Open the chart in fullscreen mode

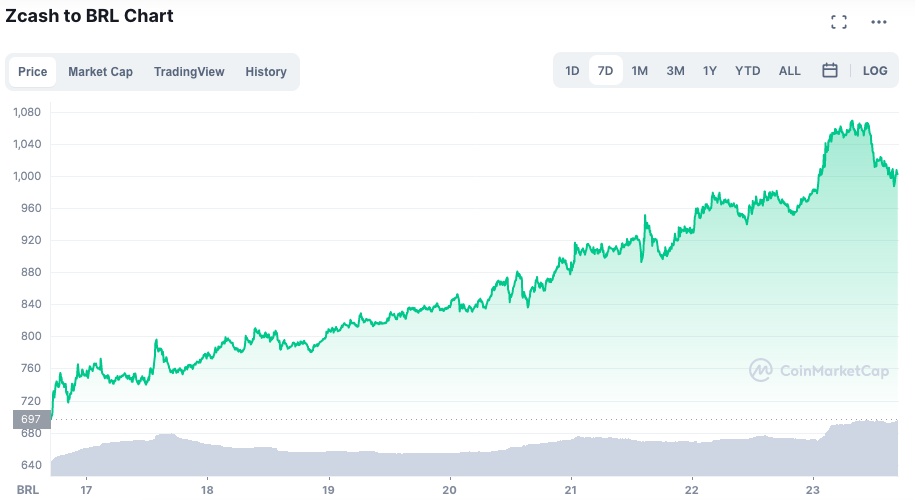[x=839, y=22]
